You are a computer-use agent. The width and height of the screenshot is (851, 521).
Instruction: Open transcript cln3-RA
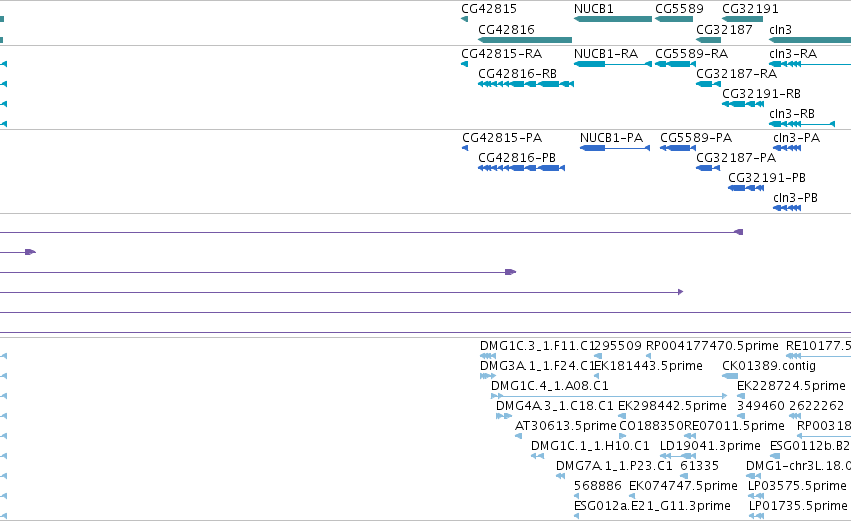793,54
